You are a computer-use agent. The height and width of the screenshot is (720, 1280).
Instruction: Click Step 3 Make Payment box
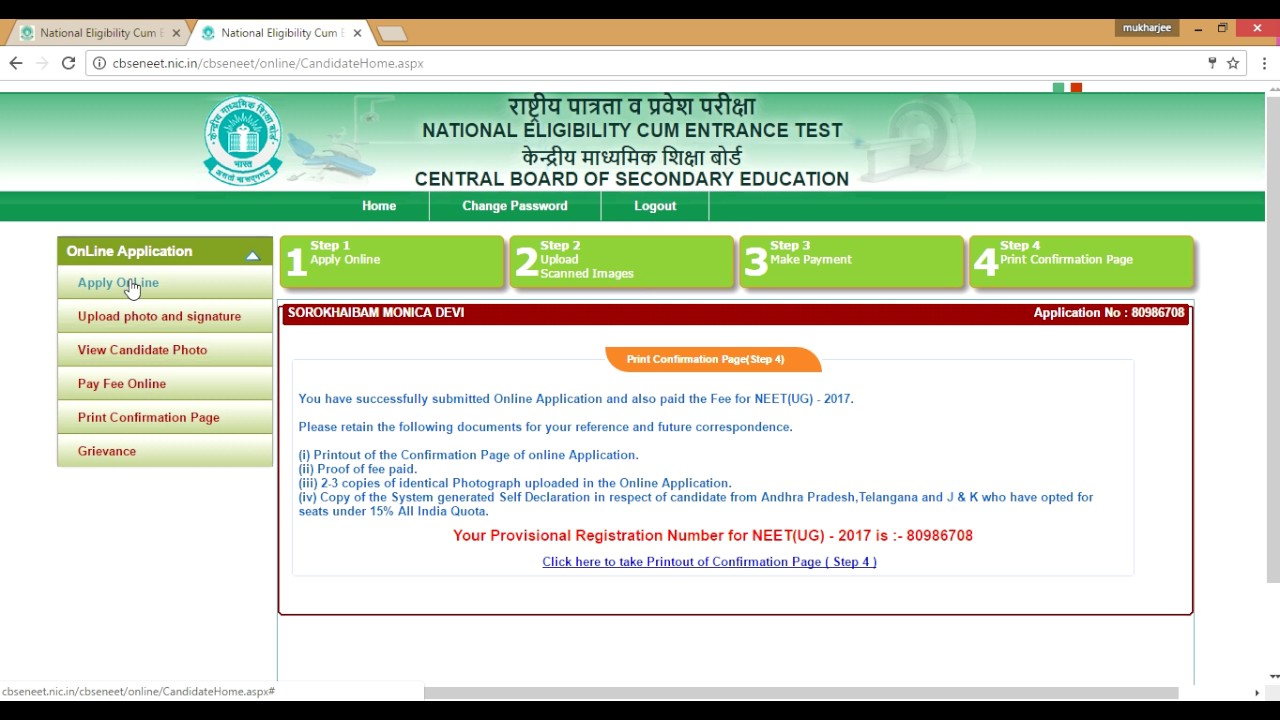[852, 262]
